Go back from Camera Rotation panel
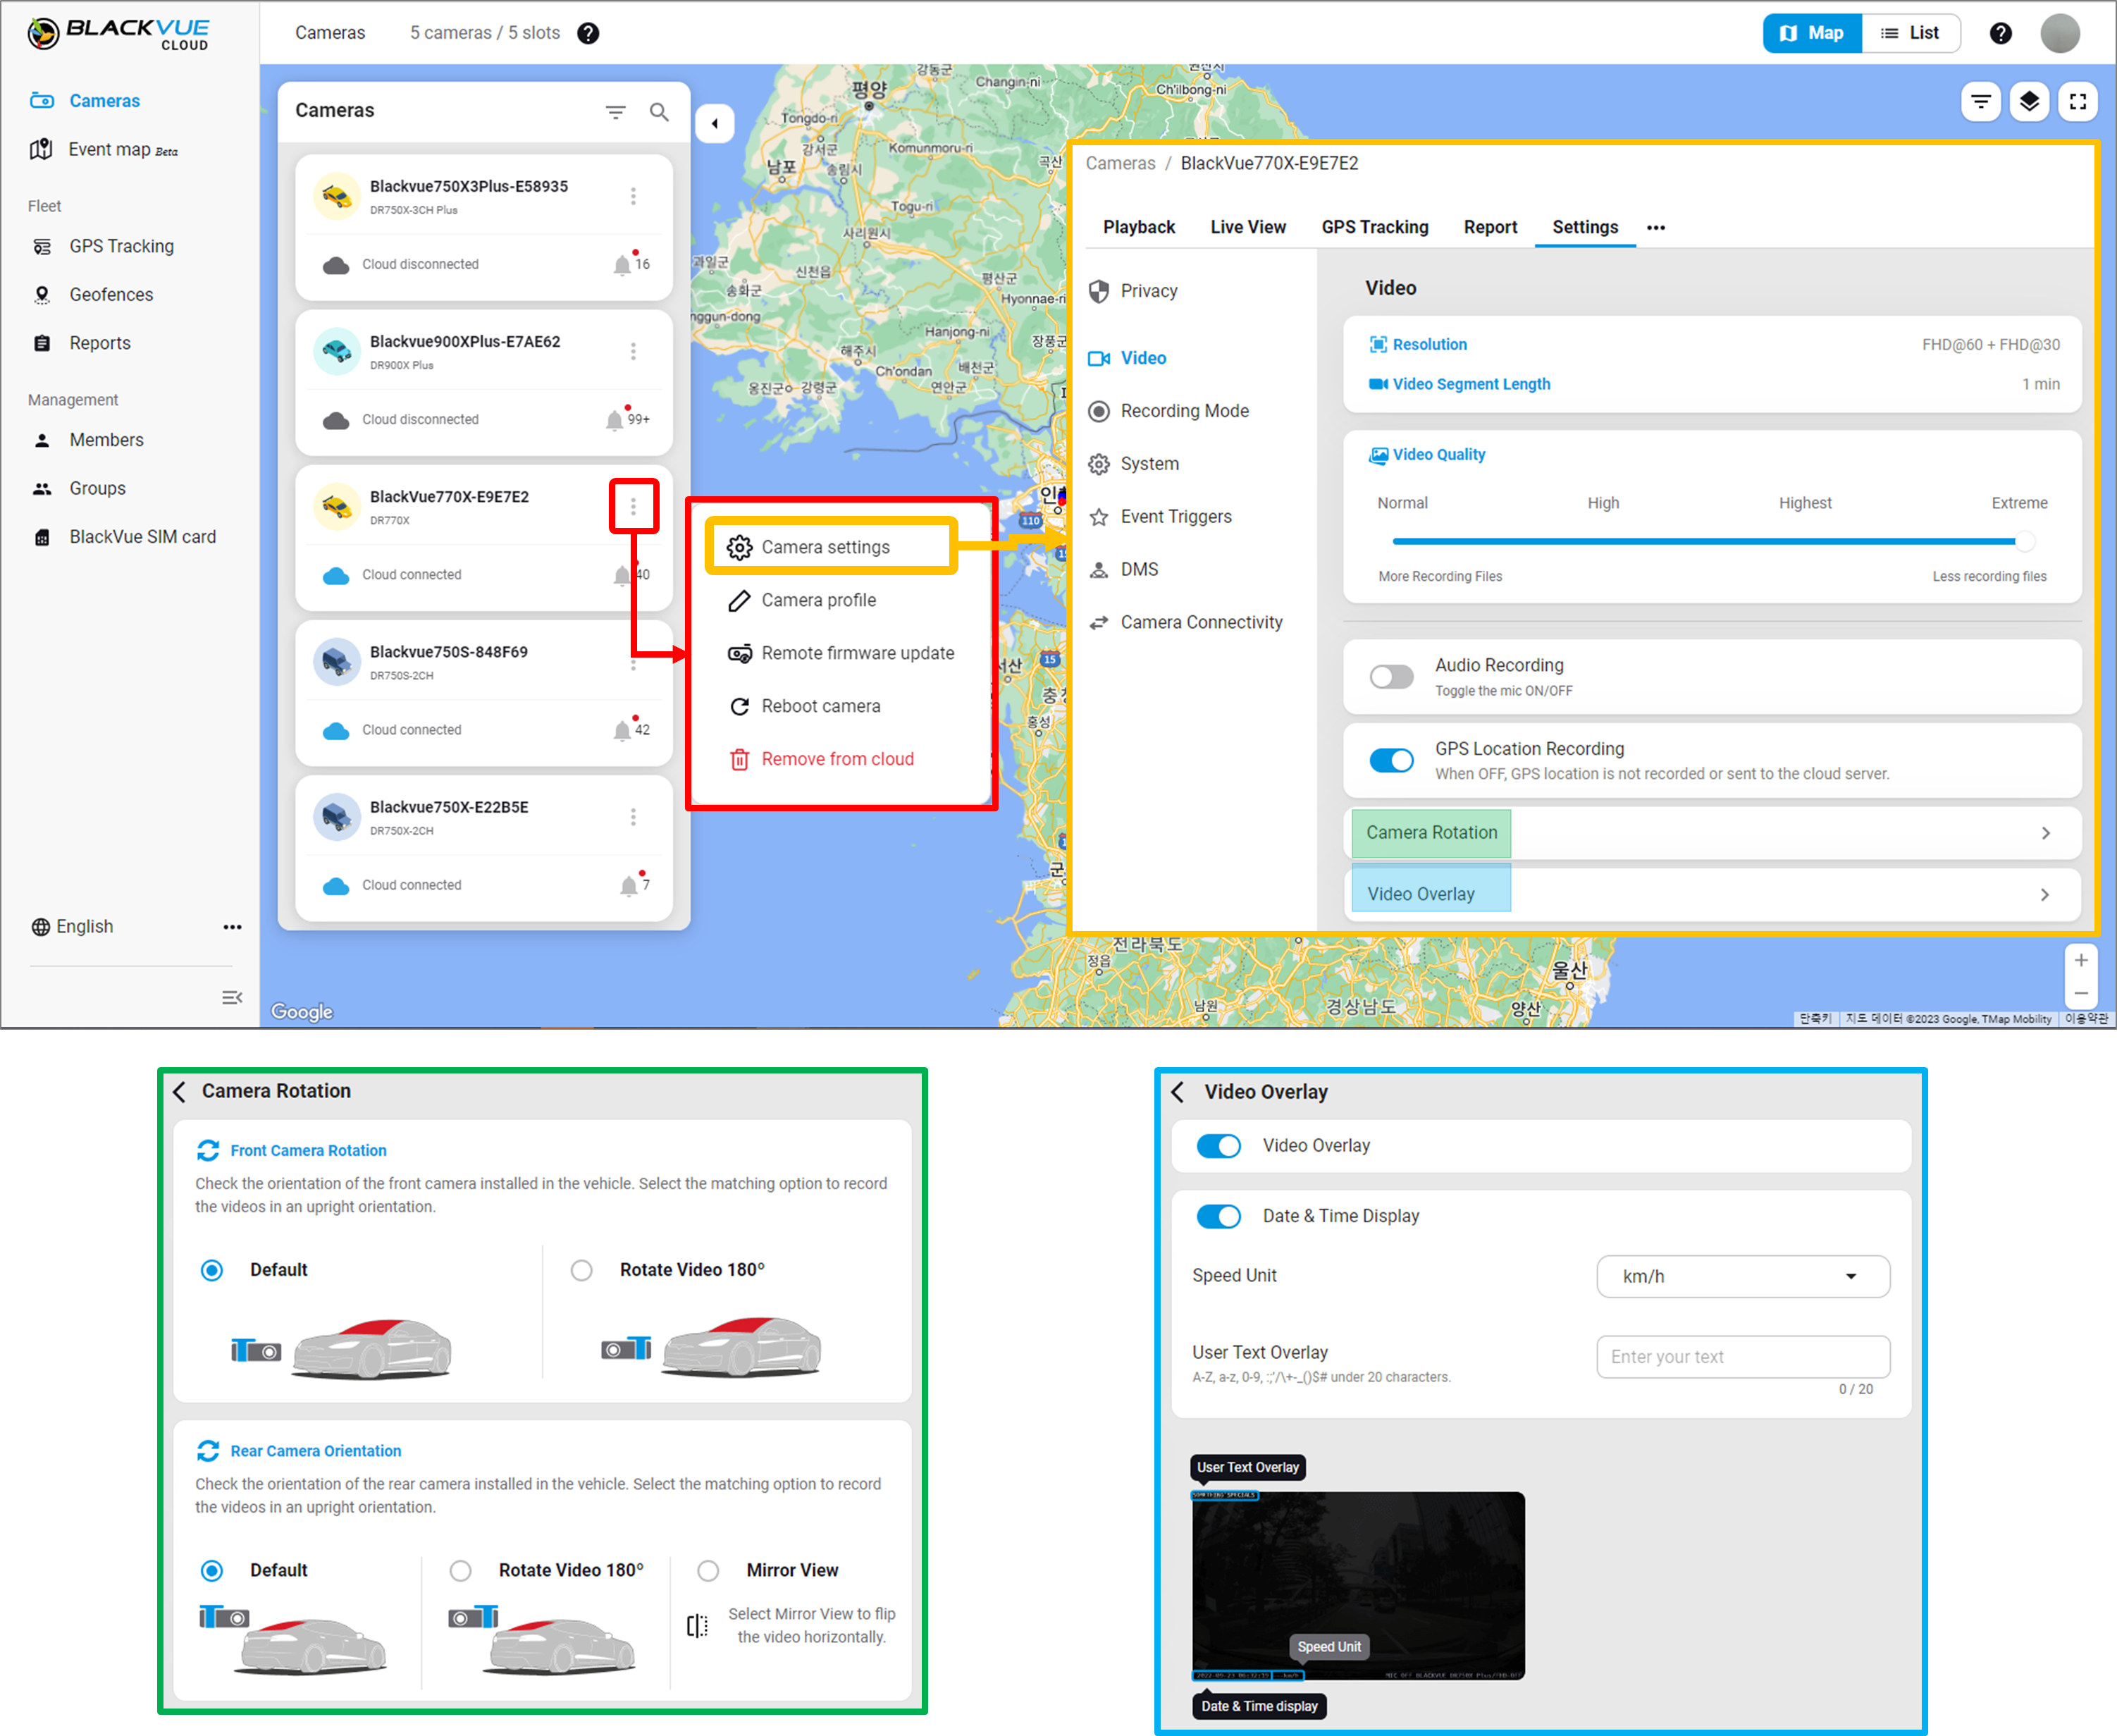Screen dimensions: 2117x1736 pos(180,1091)
